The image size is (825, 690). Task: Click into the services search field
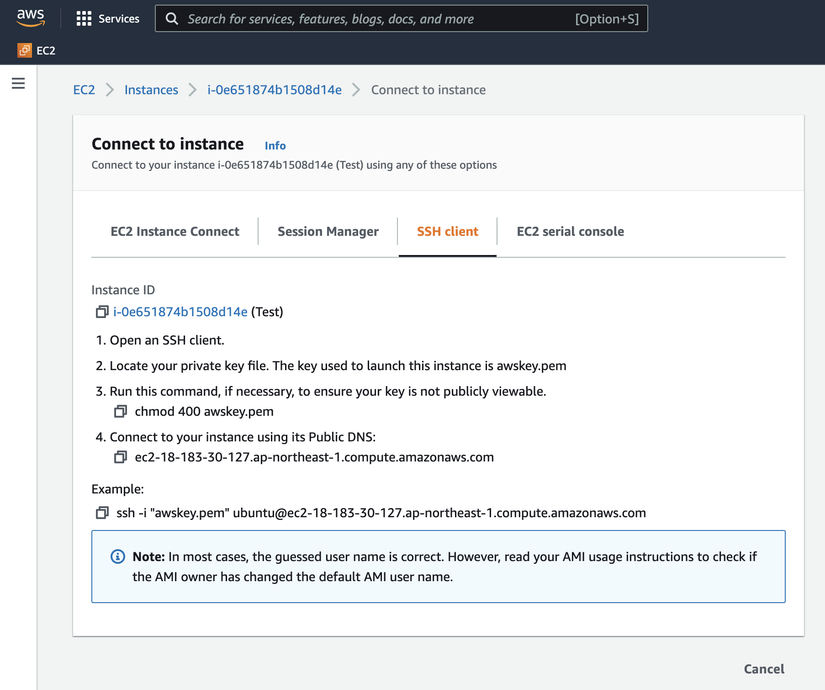coord(380,18)
